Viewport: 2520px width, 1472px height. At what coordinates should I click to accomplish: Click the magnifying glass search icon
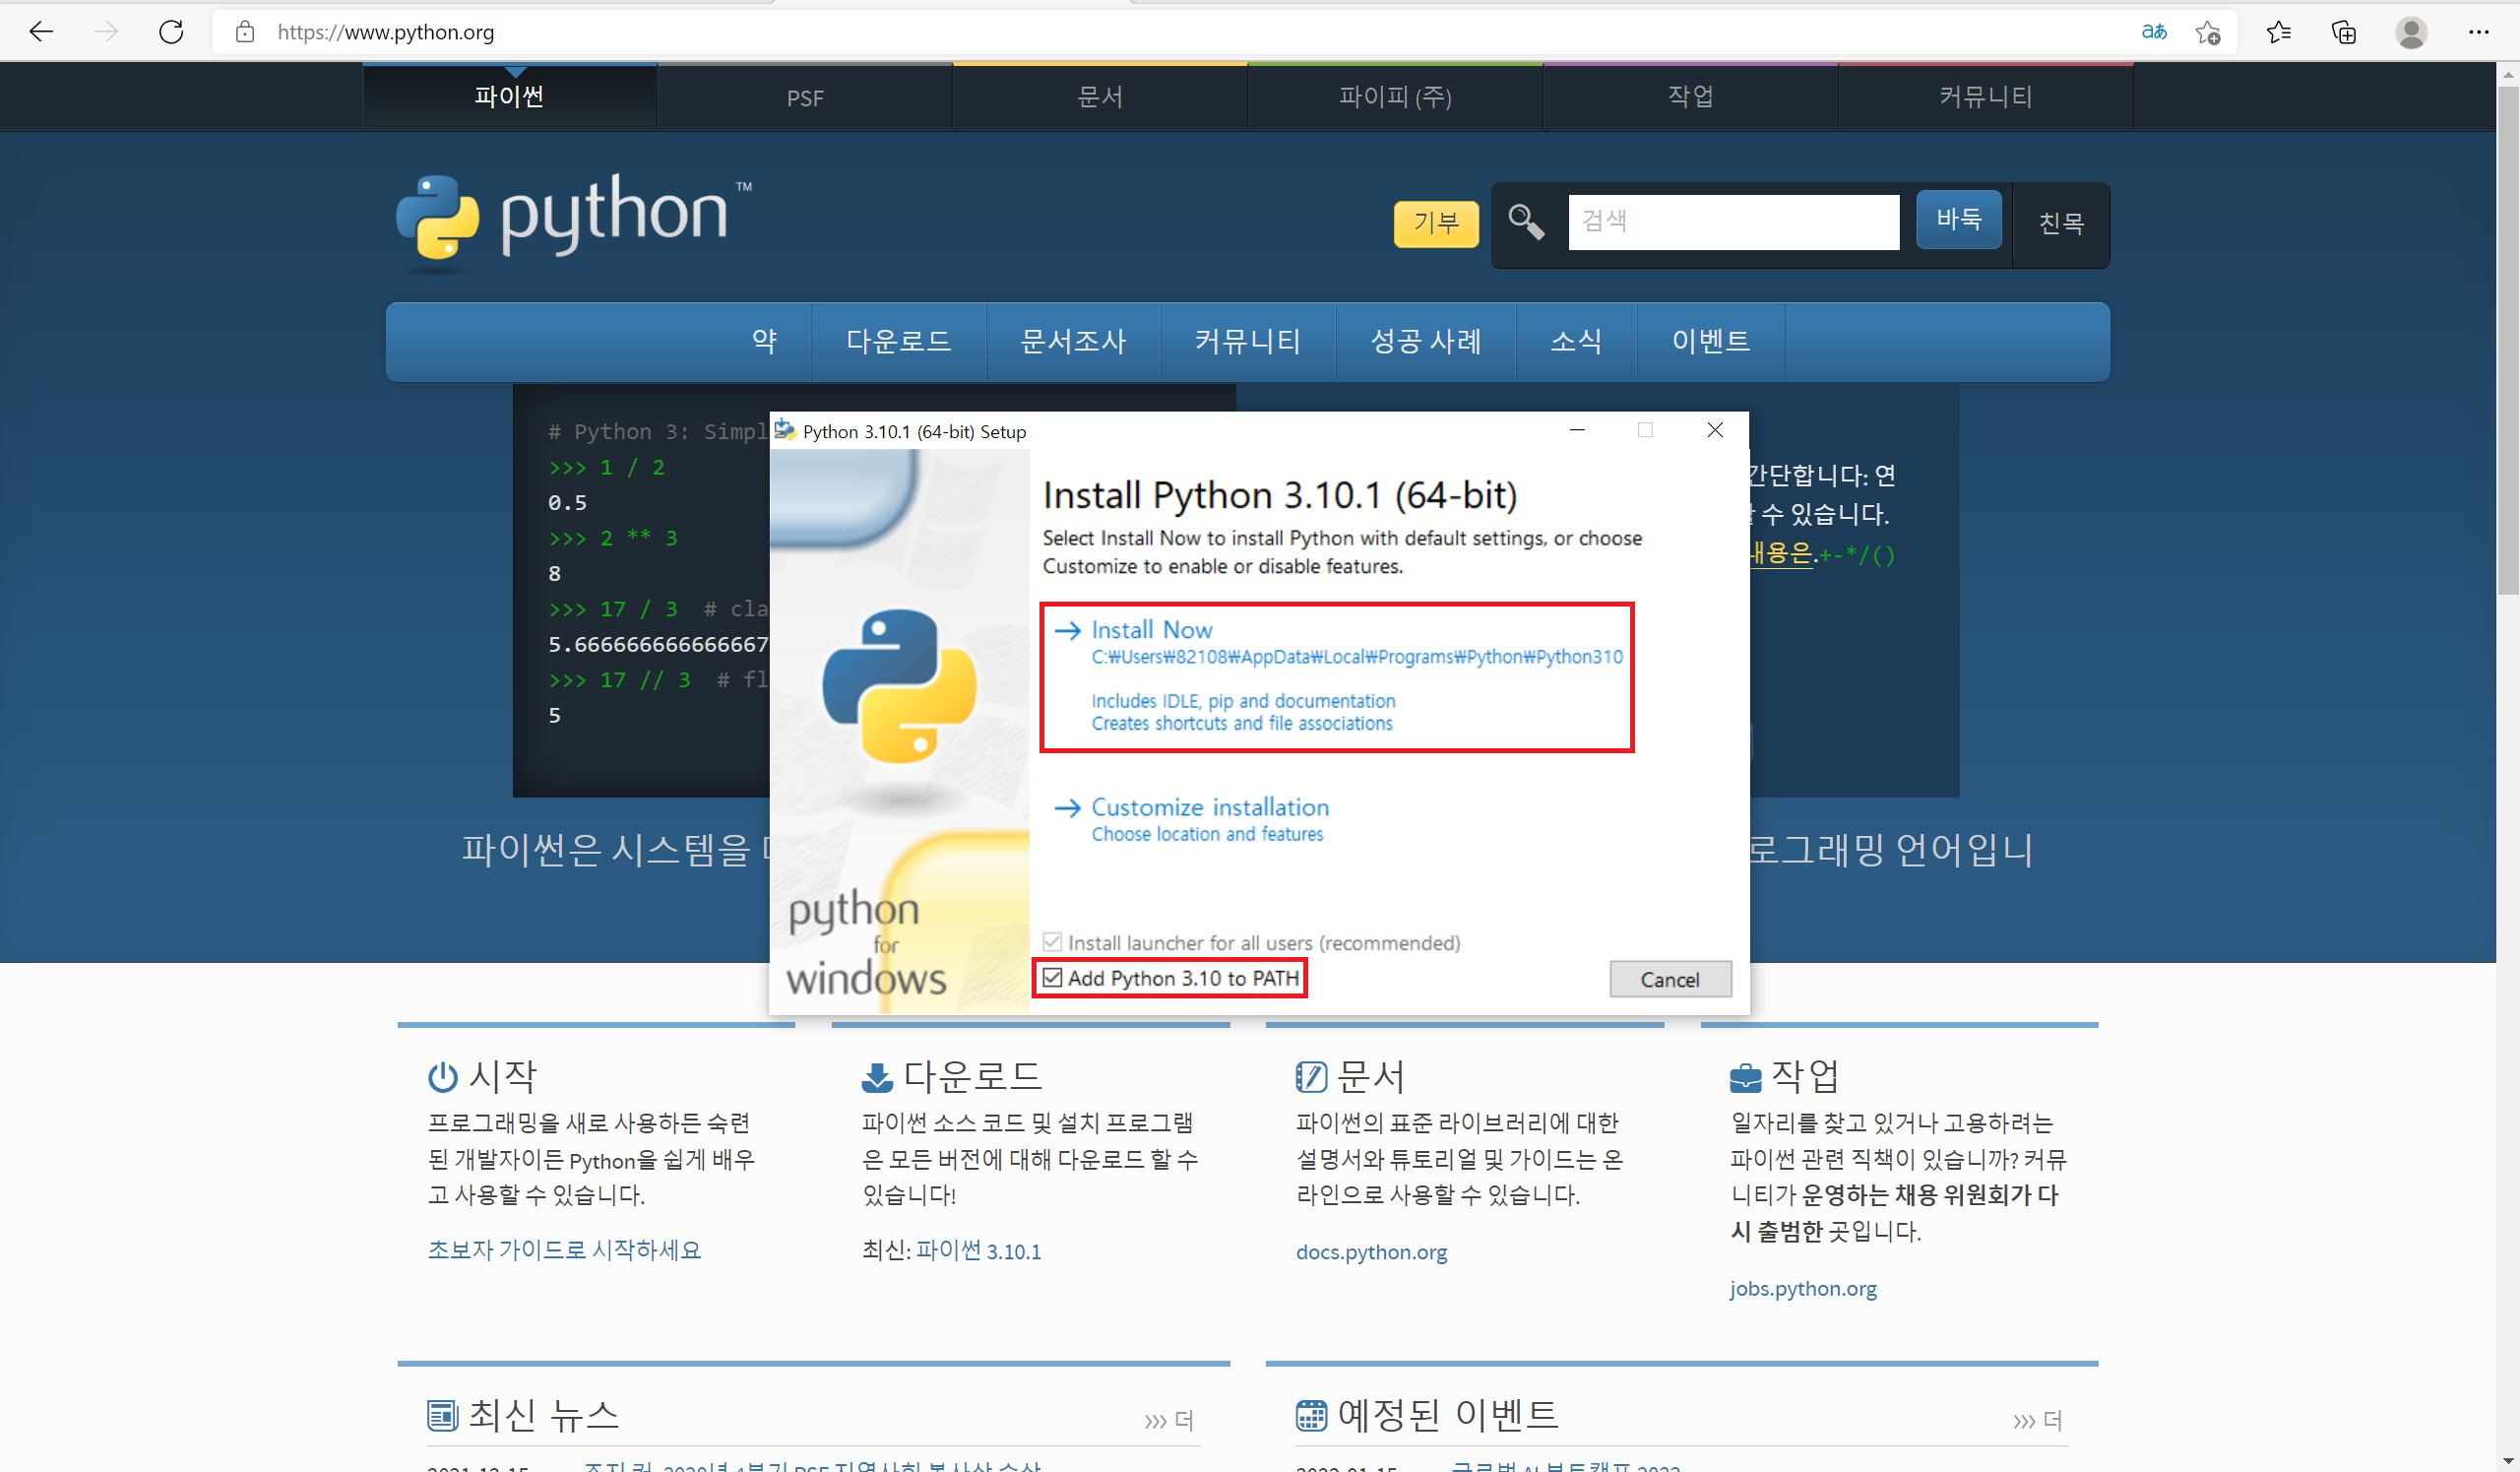1526,222
